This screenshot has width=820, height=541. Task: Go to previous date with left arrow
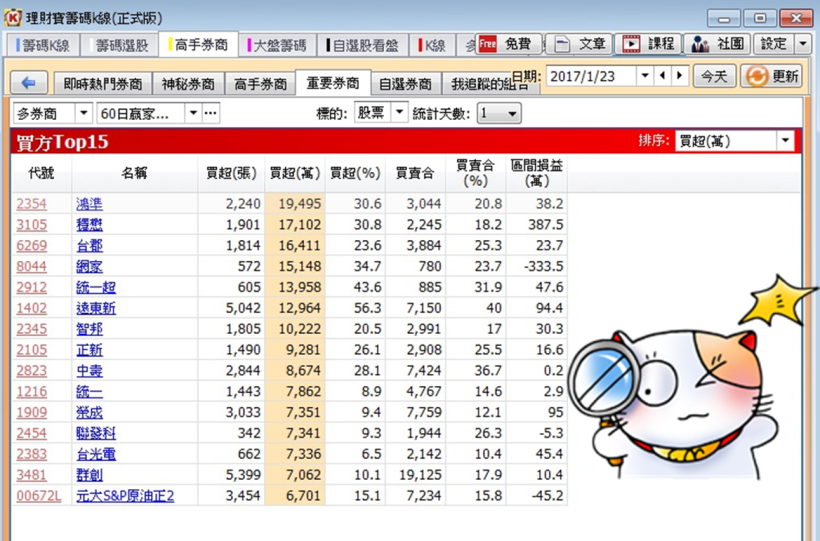pos(663,76)
